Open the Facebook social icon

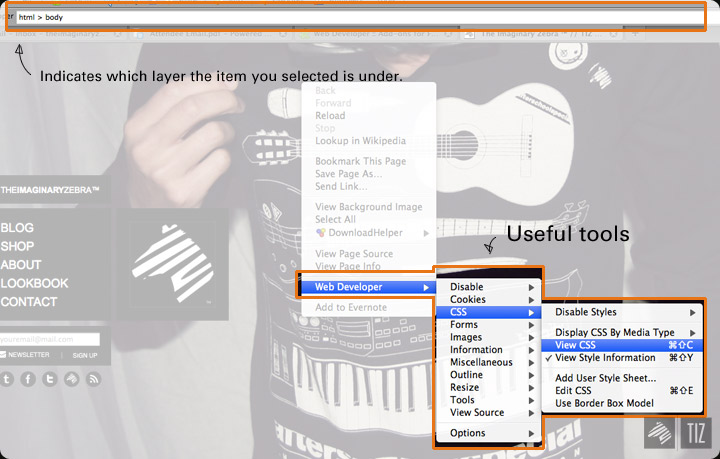point(28,379)
